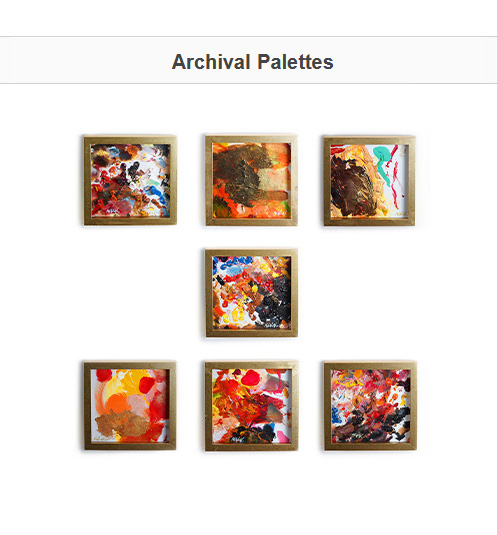
Task: Click the bright orange blob in bottom-left painting
Action: pyautogui.click(x=118, y=403)
